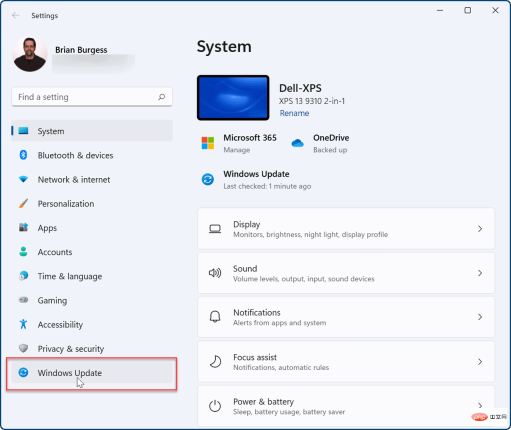Expand Sound row chevron
This screenshot has width=511, height=430.
tap(480, 273)
